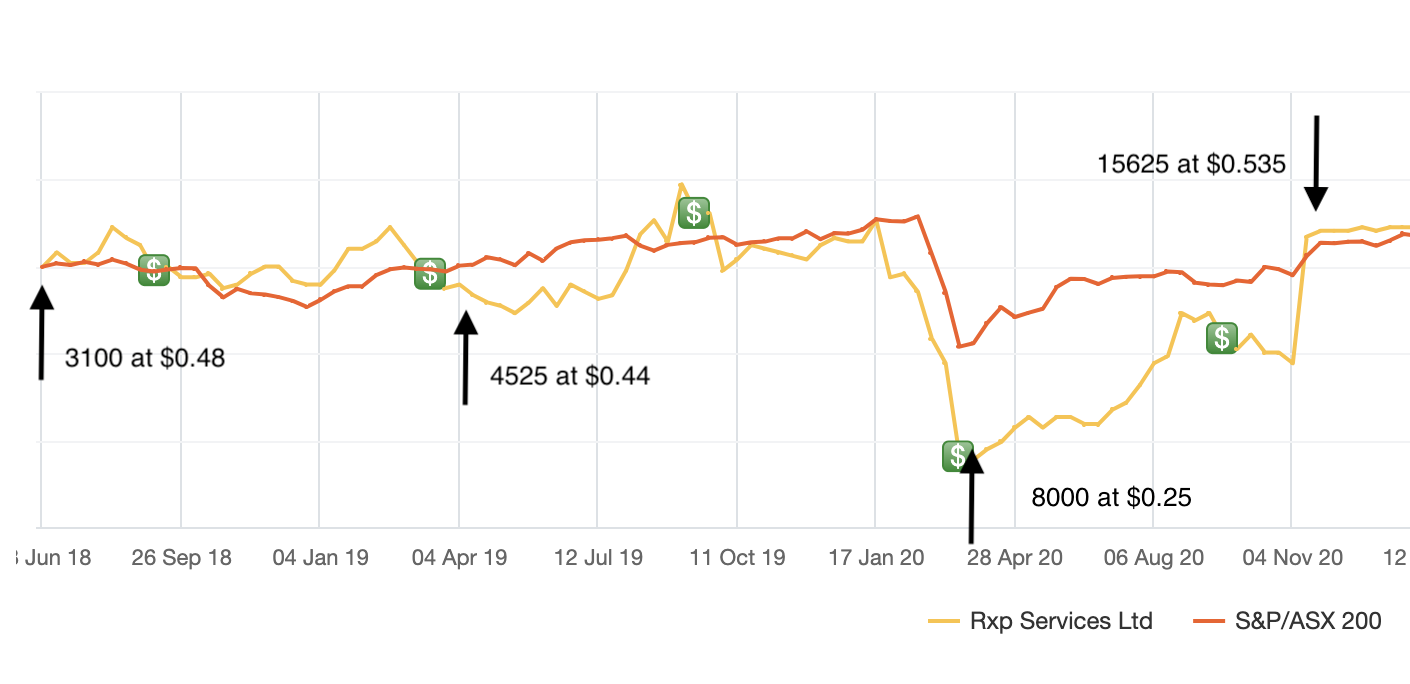Toggle the Rxp Services Ltd legend series

pos(1061,621)
